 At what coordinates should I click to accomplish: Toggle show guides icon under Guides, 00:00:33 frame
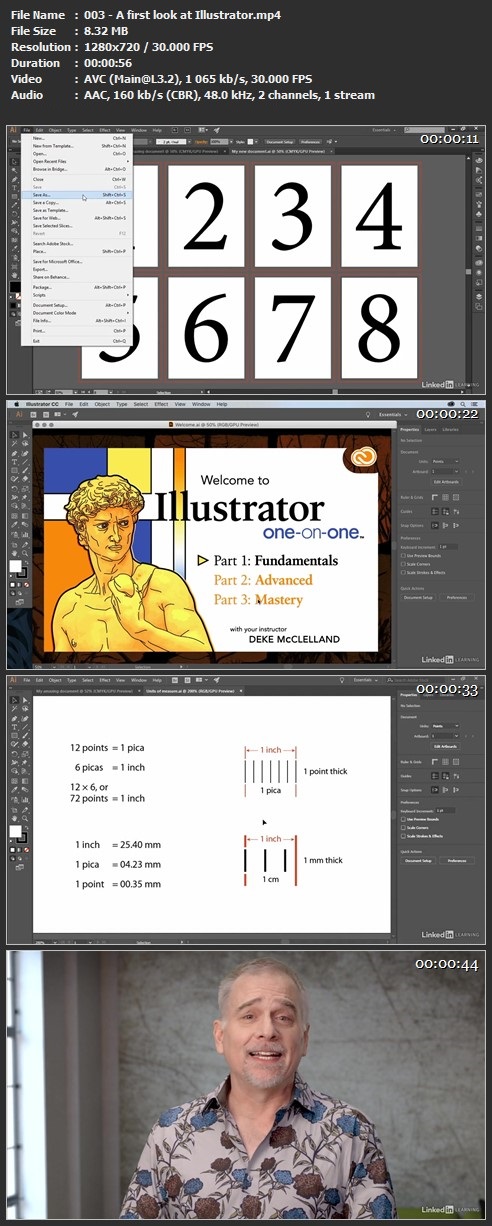tap(435, 776)
